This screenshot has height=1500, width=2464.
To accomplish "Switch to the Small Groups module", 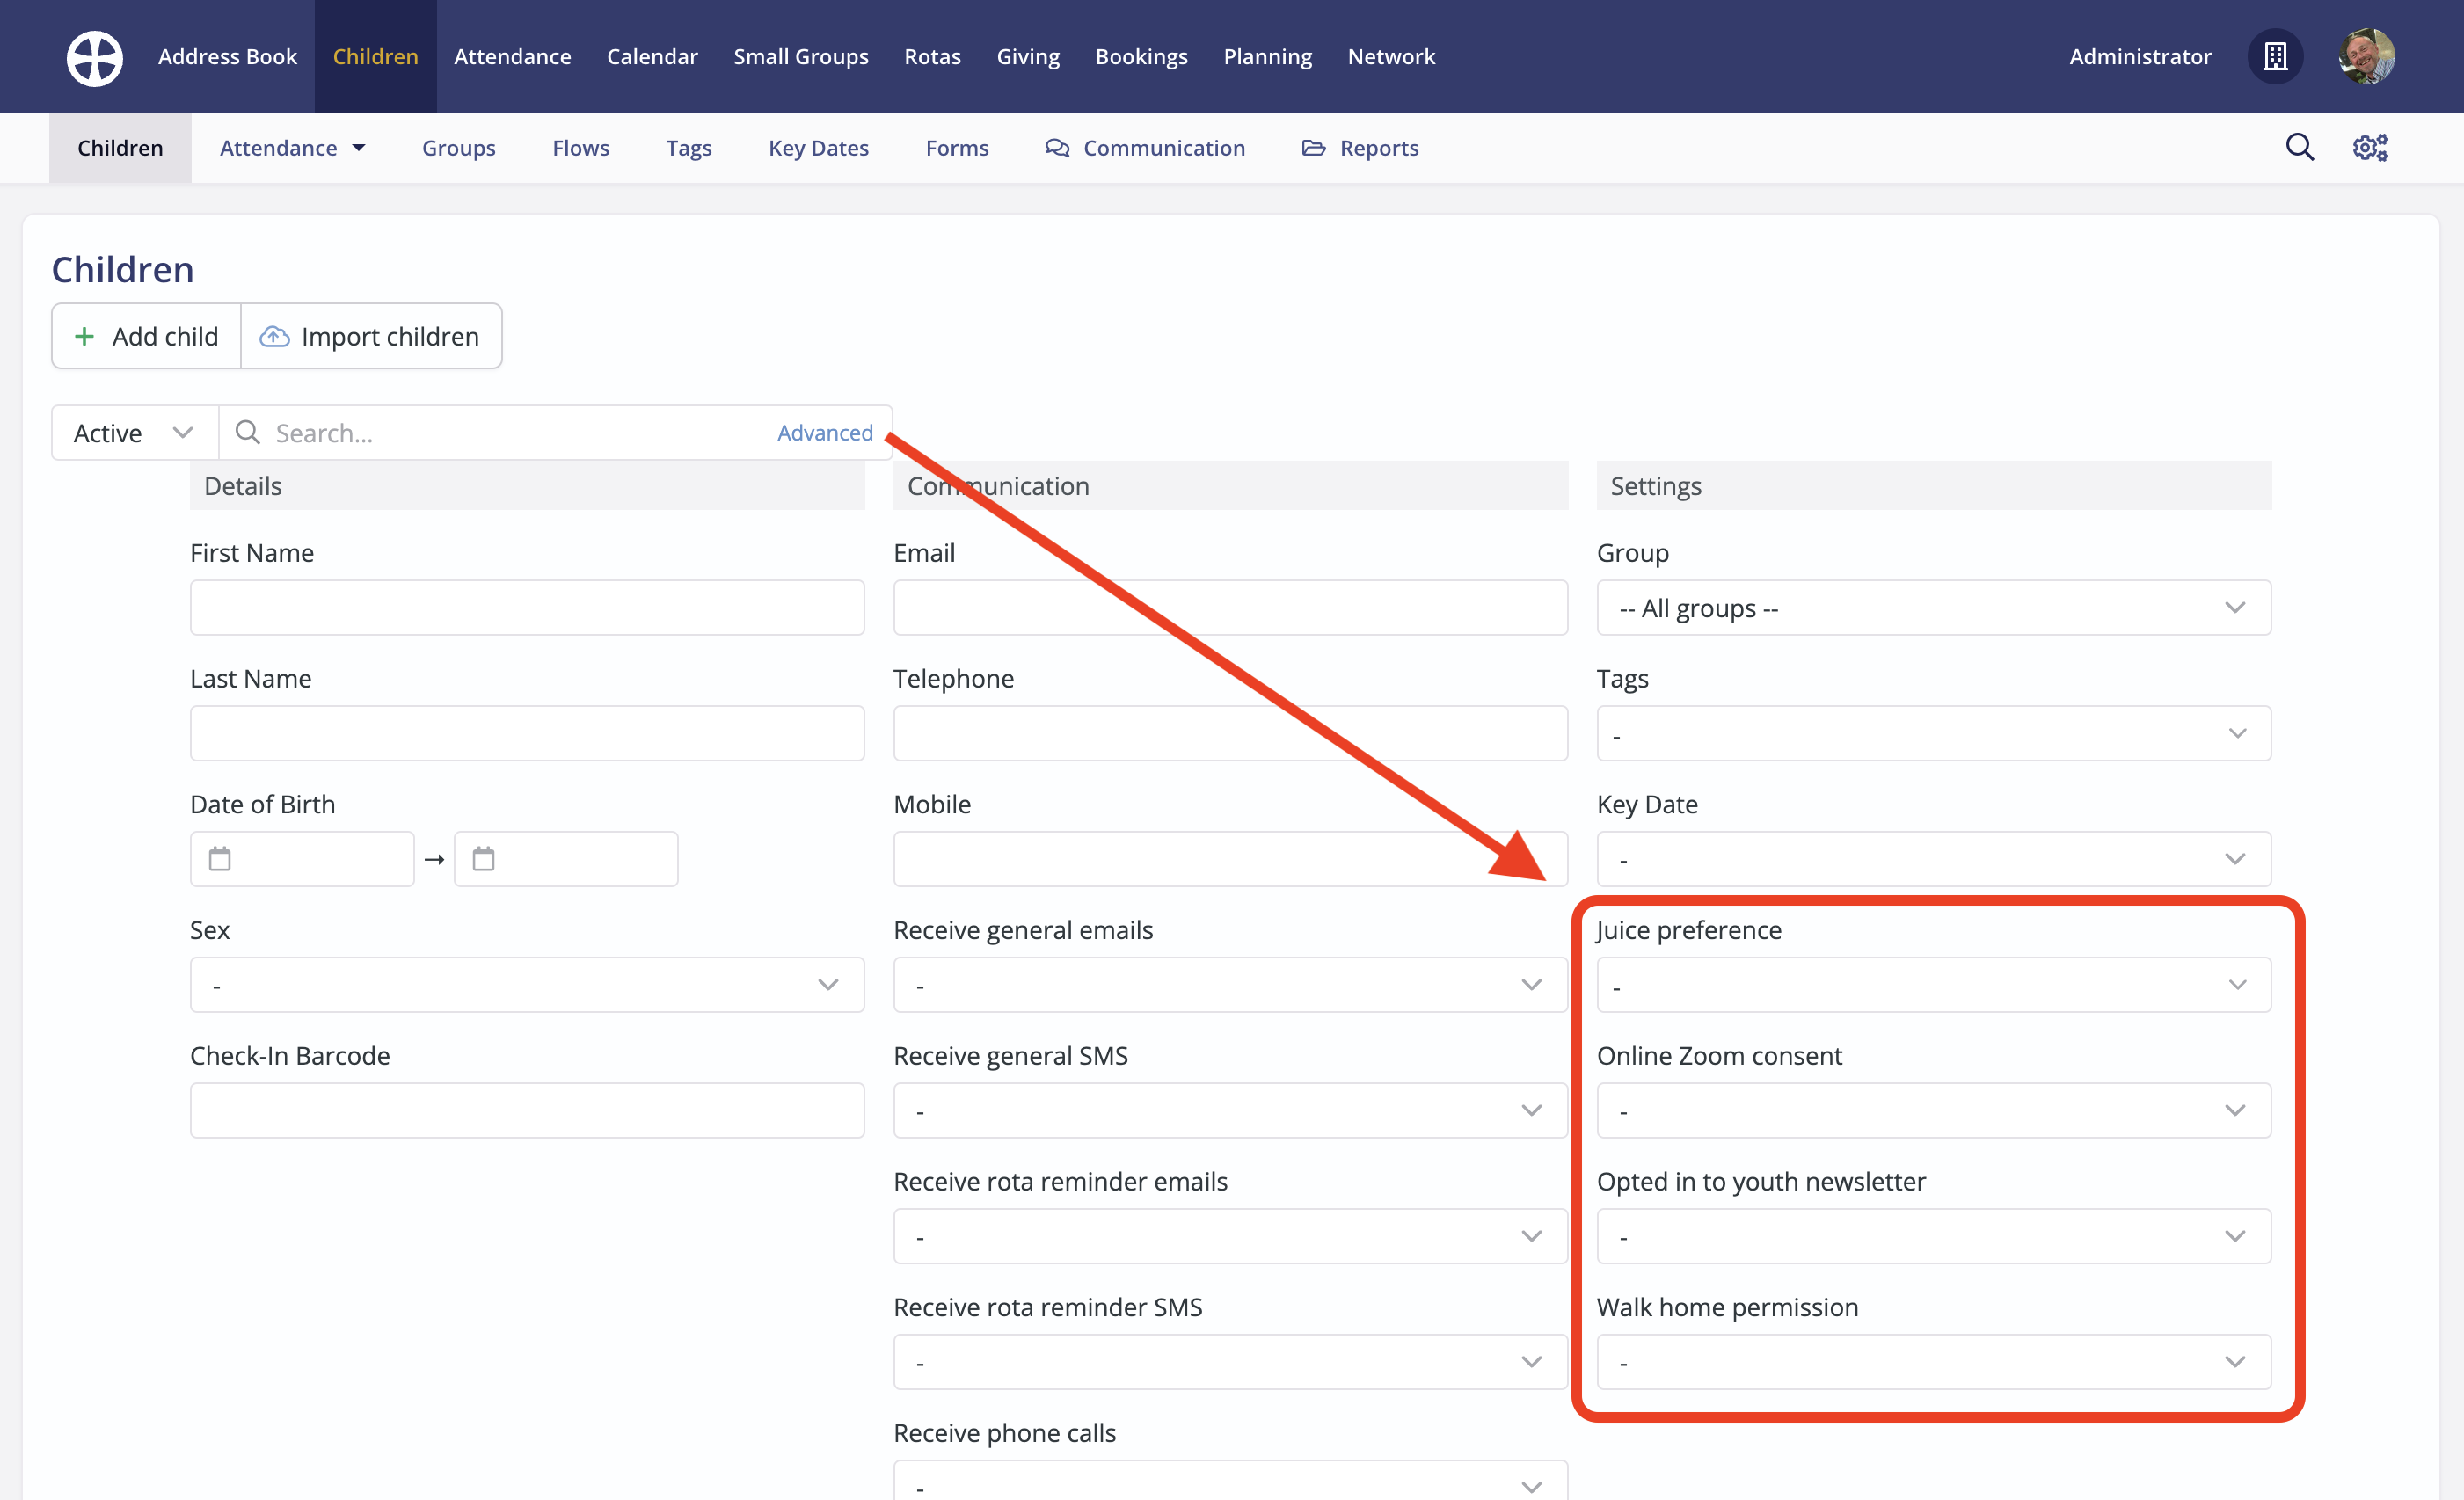I will click(800, 57).
